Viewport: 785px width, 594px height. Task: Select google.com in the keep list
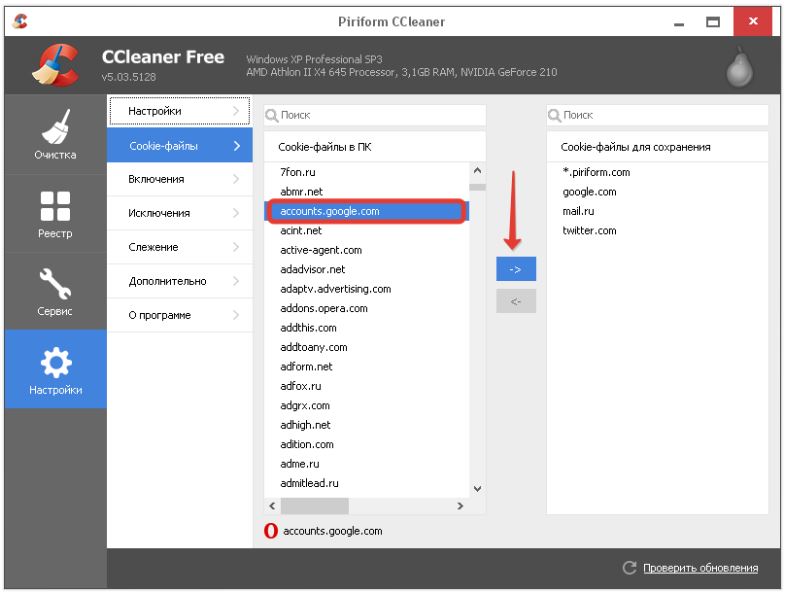[x=657, y=192]
